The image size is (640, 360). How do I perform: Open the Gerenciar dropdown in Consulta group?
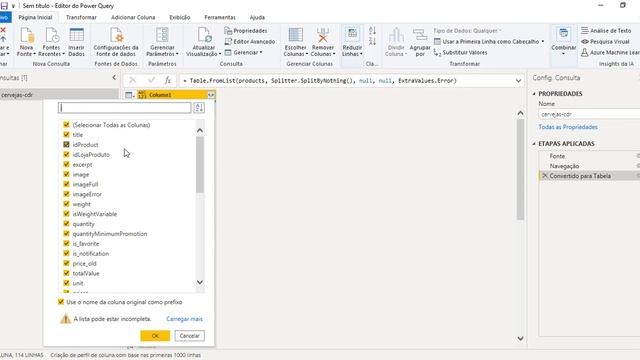coord(244,53)
